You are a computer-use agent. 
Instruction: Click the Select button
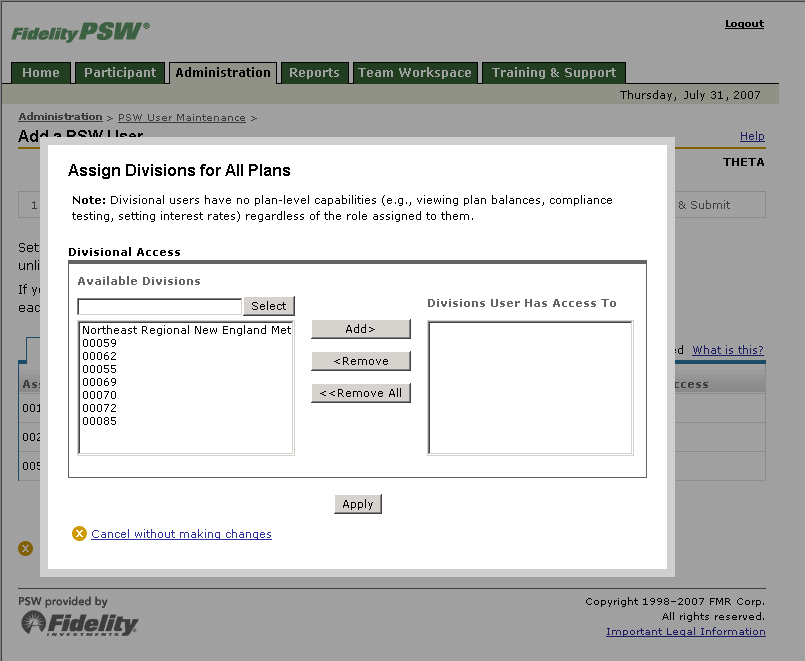[269, 306]
